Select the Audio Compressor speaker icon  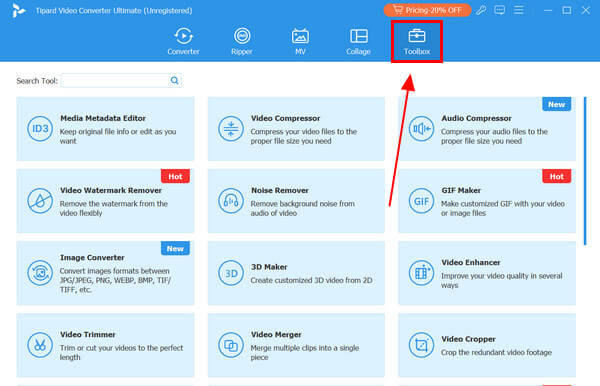click(421, 129)
